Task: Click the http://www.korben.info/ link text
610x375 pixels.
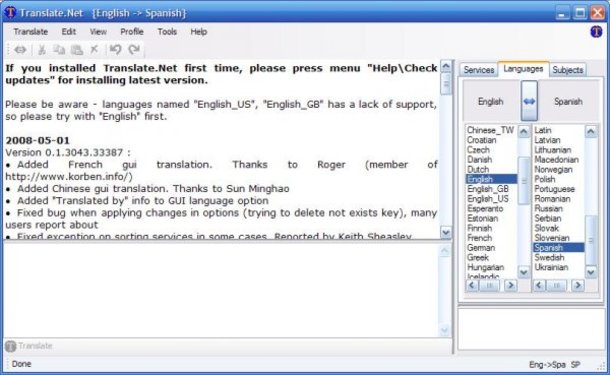Action: (x=69, y=177)
